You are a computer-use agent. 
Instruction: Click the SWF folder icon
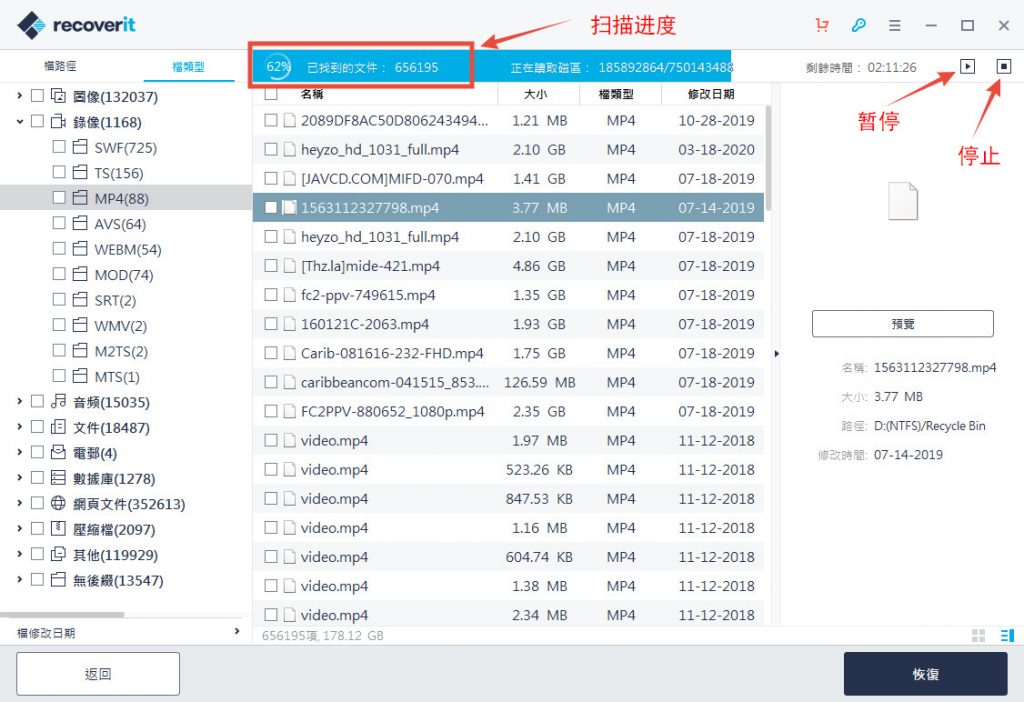(x=80, y=146)
